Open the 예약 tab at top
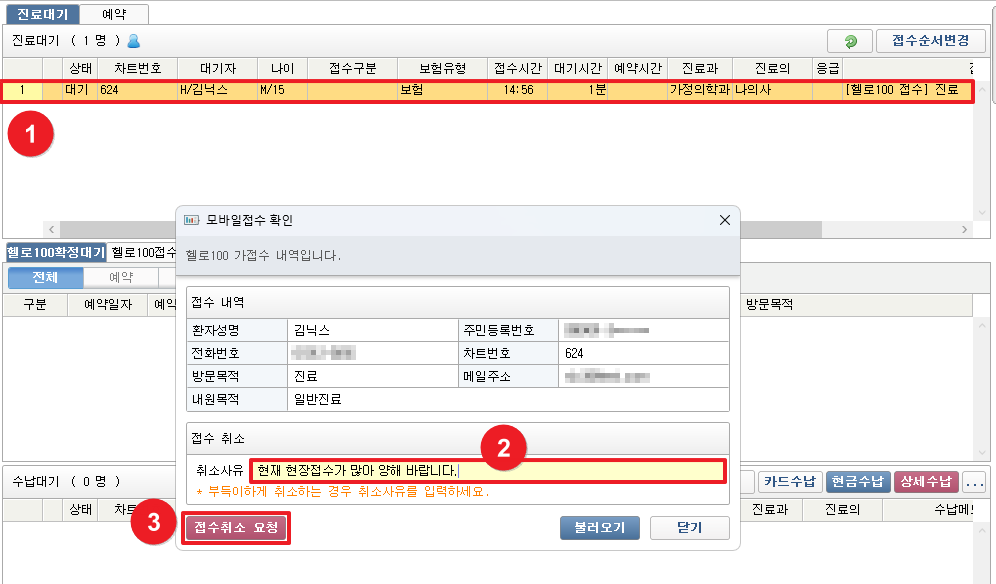 (x=113, y=14)
